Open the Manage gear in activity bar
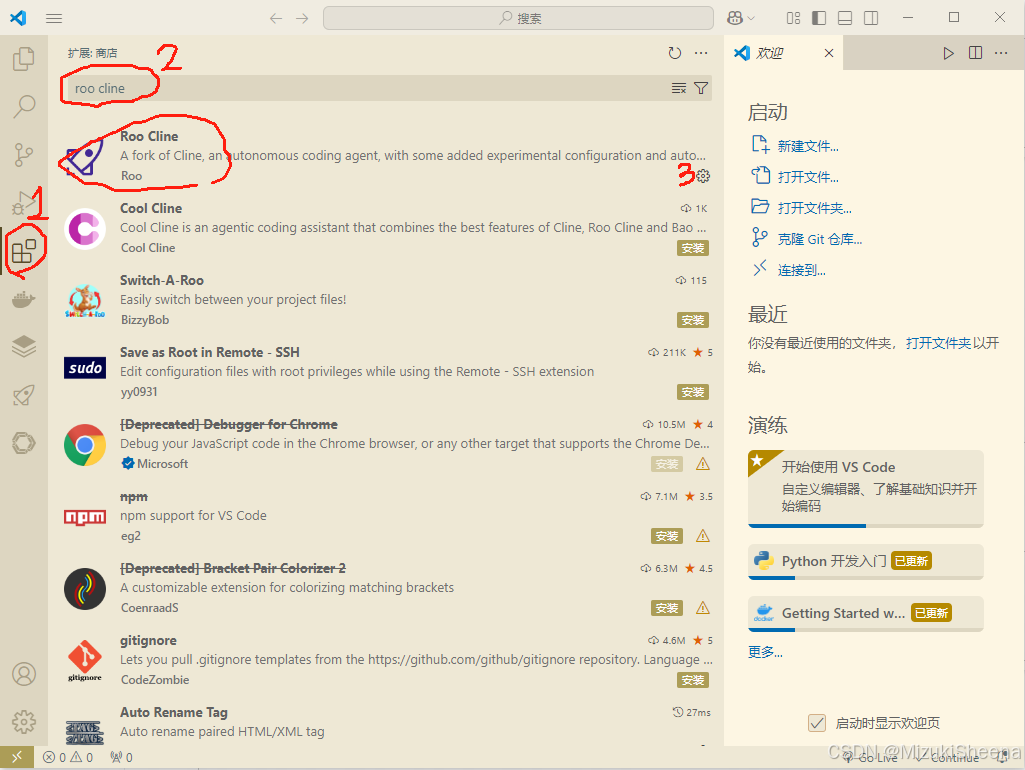The height and width of the screenshot is (770, 1025). tap(24, 722)
